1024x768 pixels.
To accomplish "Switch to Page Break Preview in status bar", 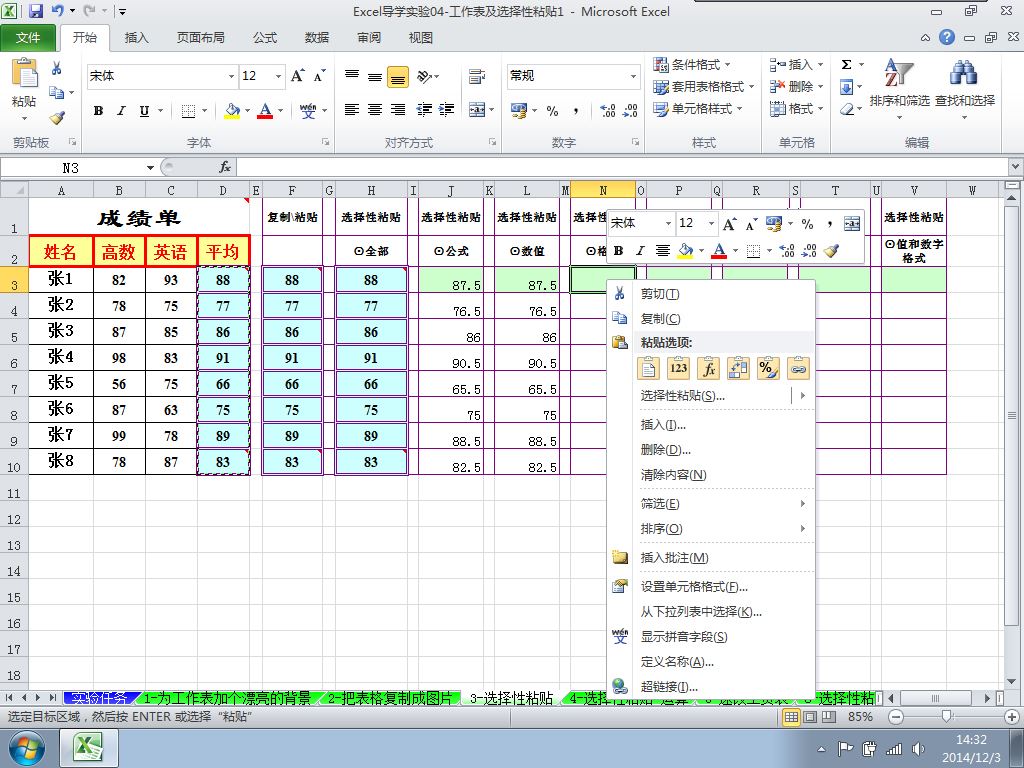I will pos(829,717).
